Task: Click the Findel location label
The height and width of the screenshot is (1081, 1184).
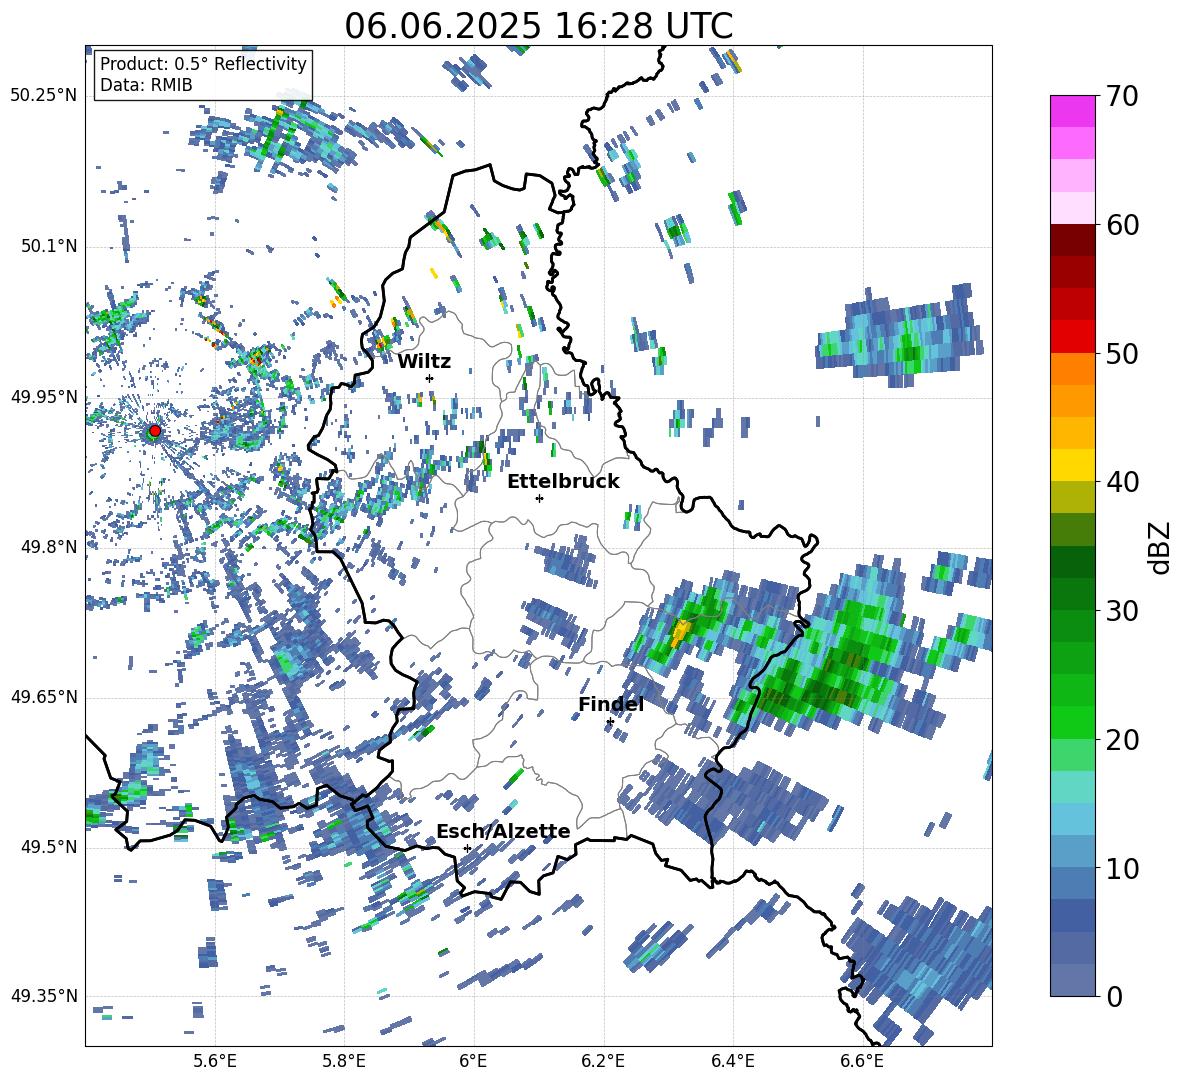Action: (x=611, y=704)
